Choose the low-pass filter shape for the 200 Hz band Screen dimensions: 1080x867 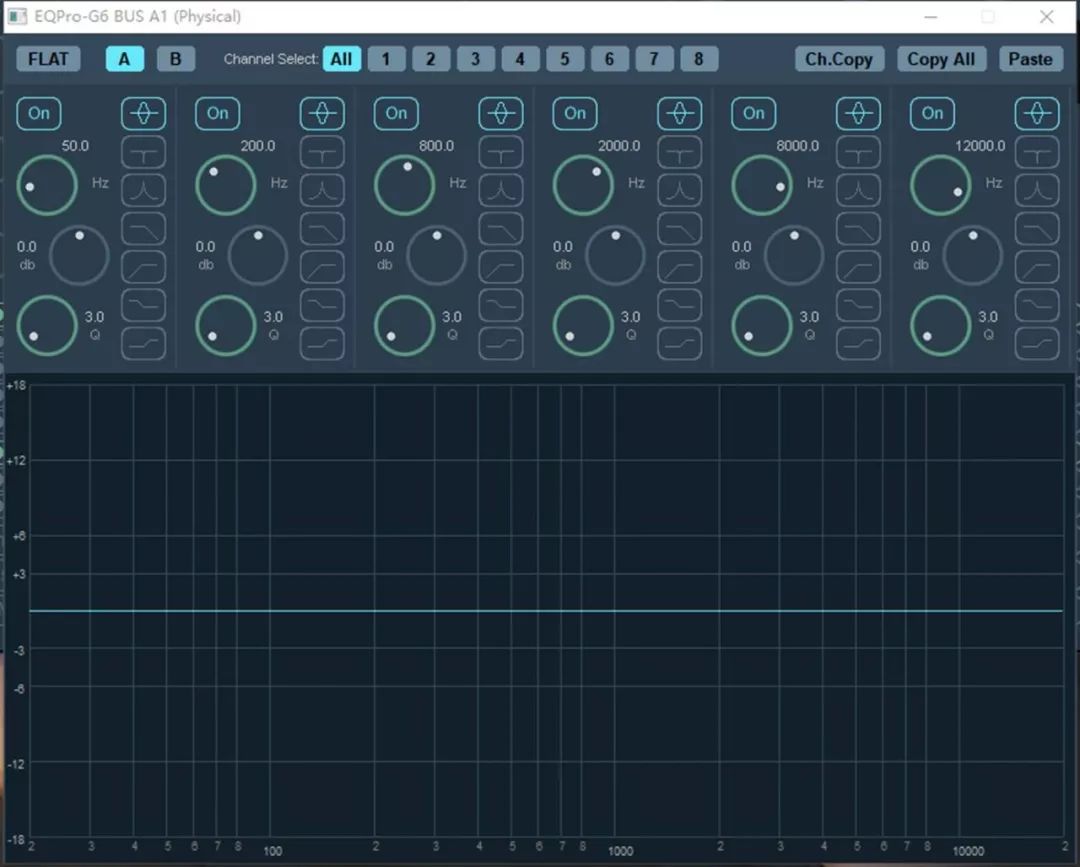pyautogui.click(x=322, y=229)
